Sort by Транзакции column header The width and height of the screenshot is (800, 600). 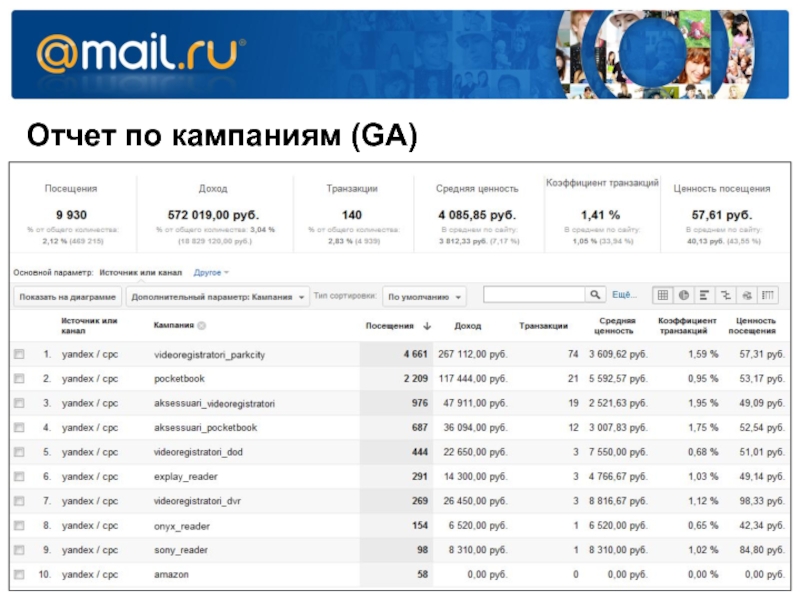543,326
